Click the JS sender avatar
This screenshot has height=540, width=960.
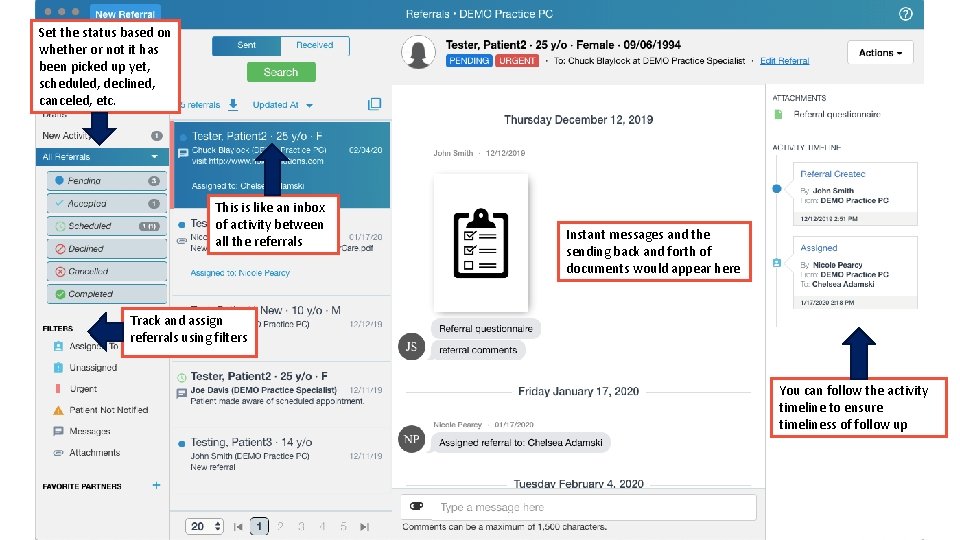(x=411, y=347)
